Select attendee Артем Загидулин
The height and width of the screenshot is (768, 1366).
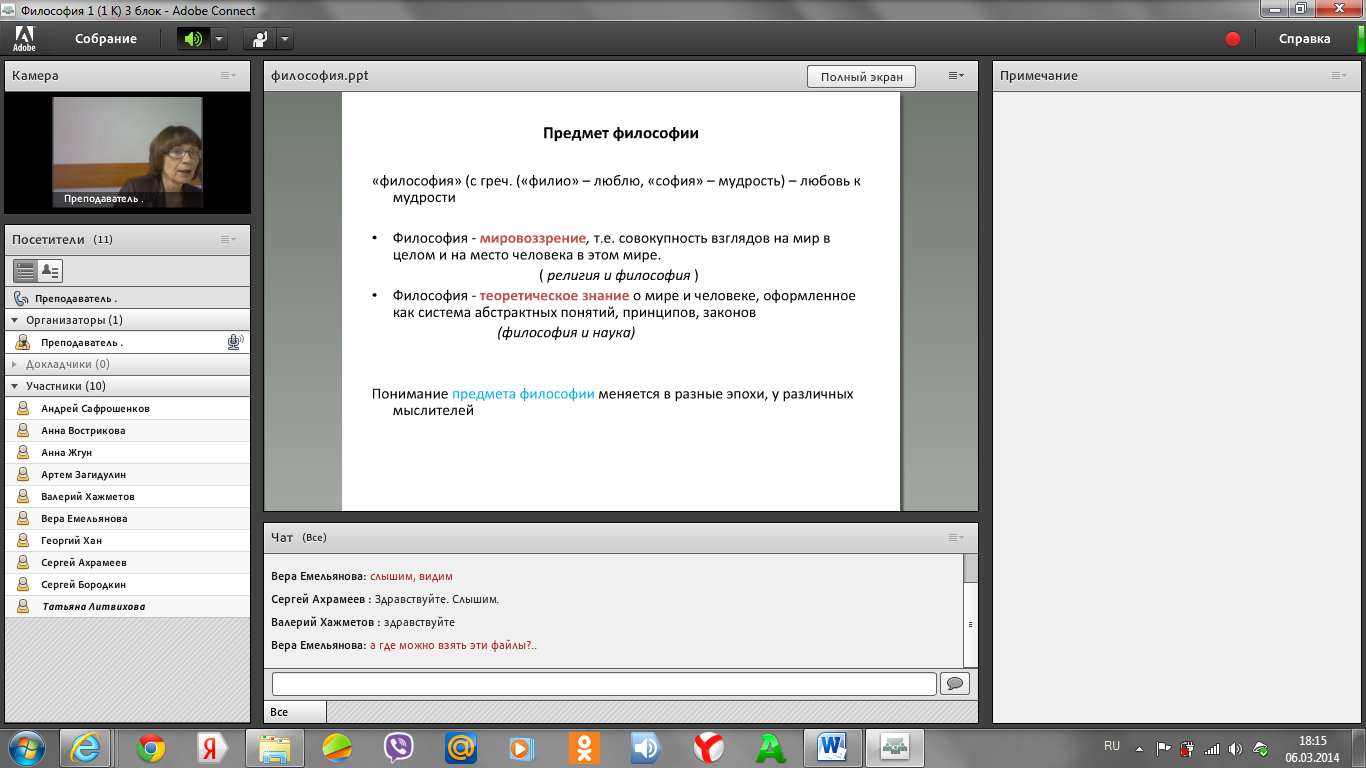[x=127, y=474]
